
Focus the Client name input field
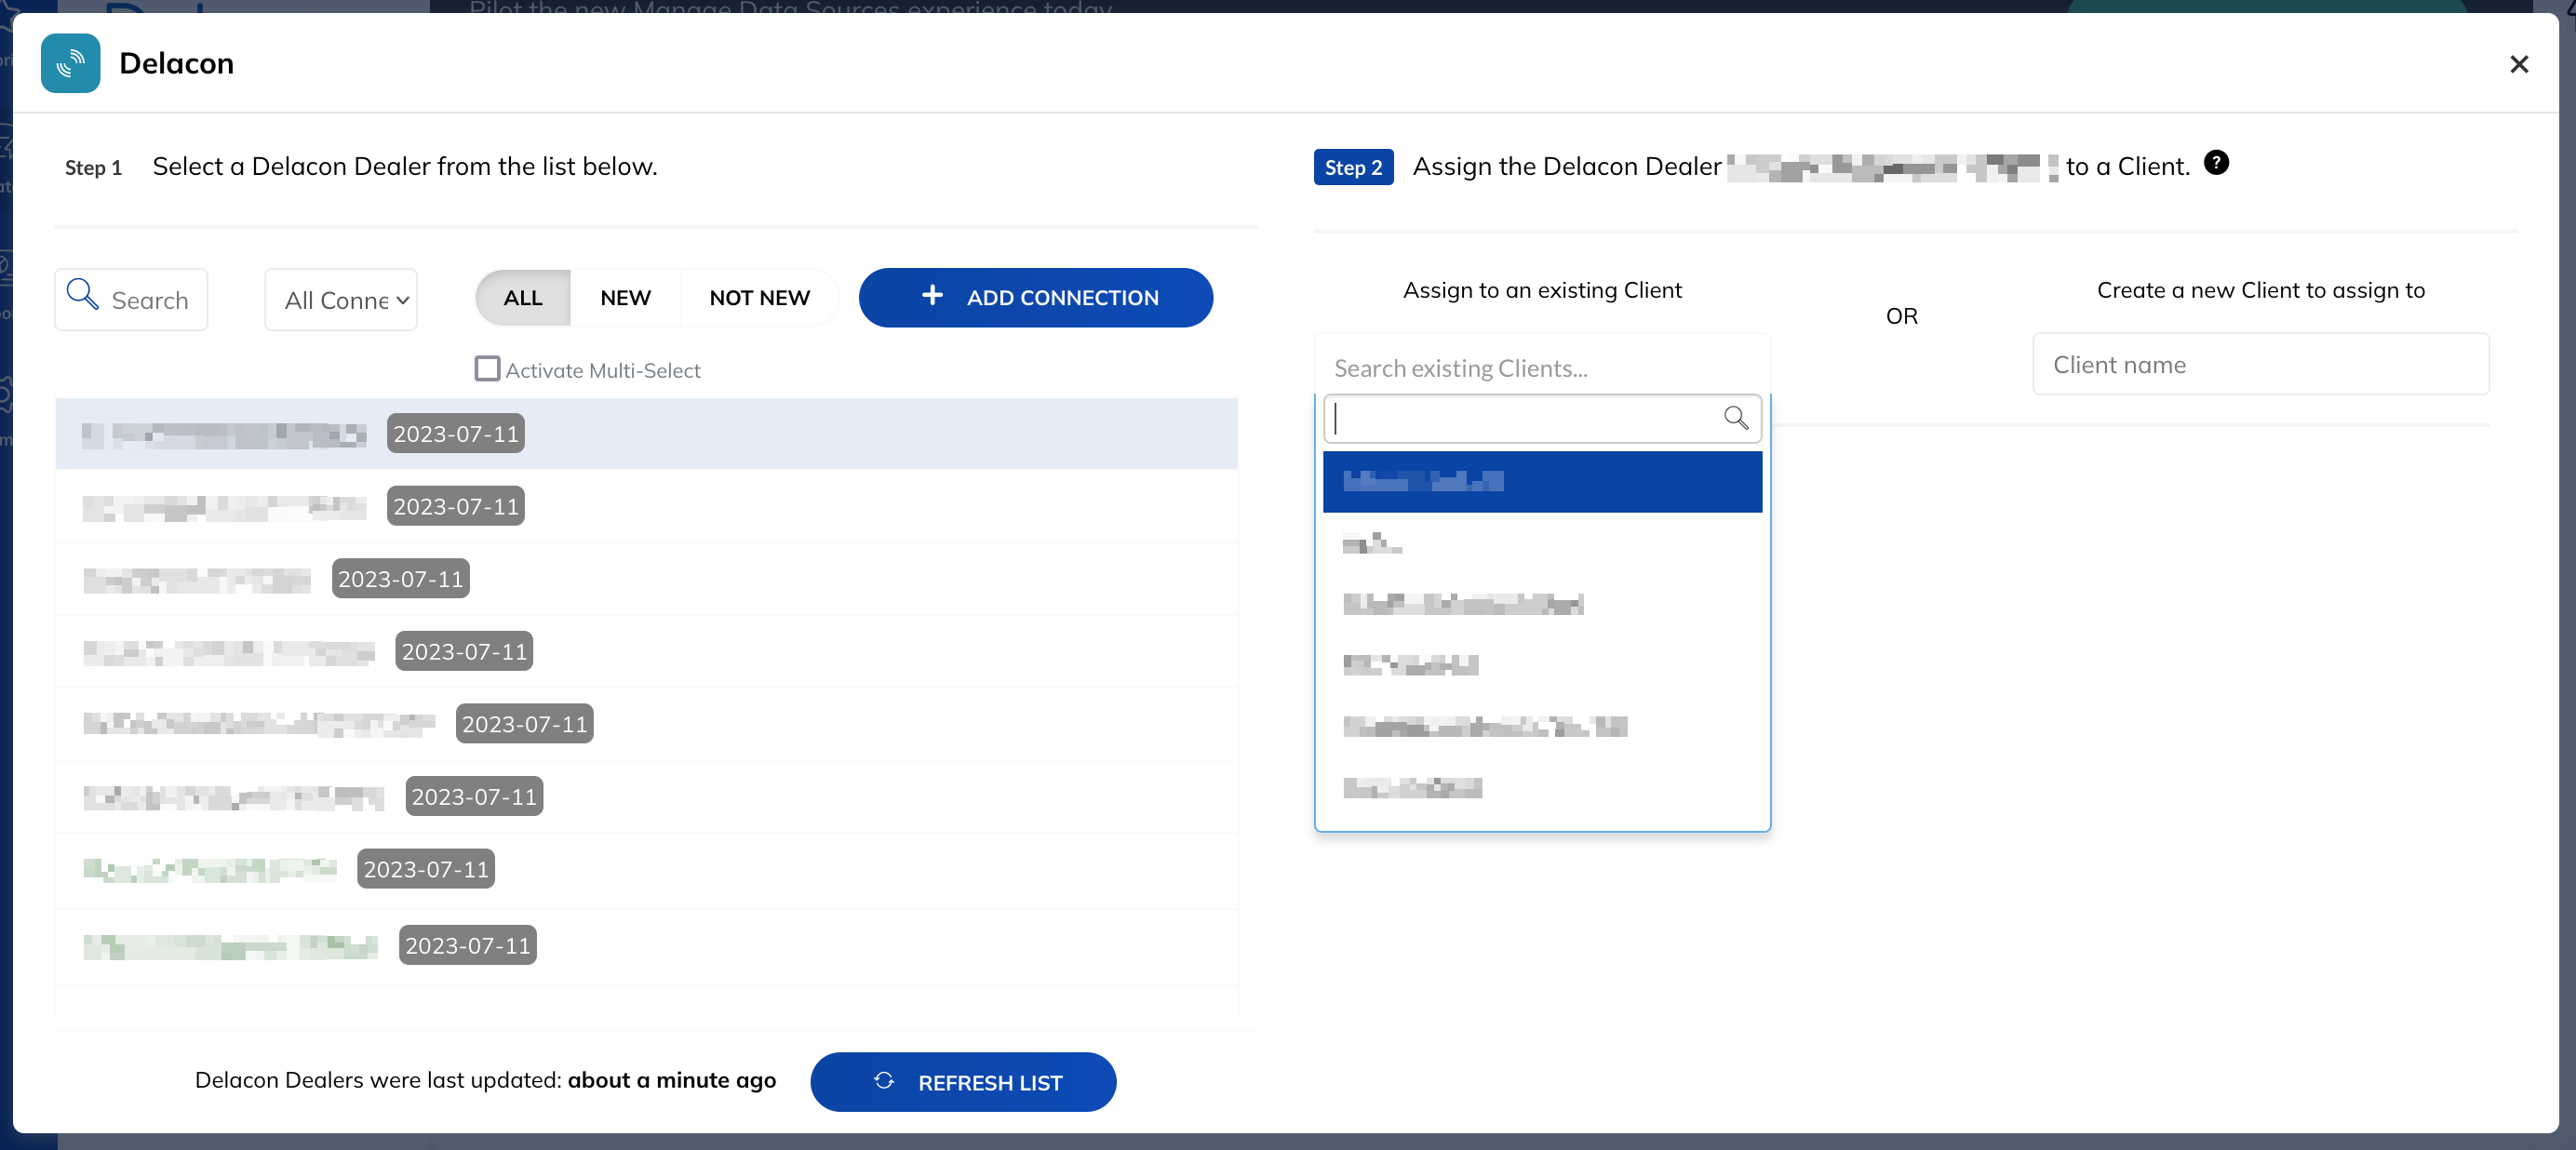point(2260,364)
